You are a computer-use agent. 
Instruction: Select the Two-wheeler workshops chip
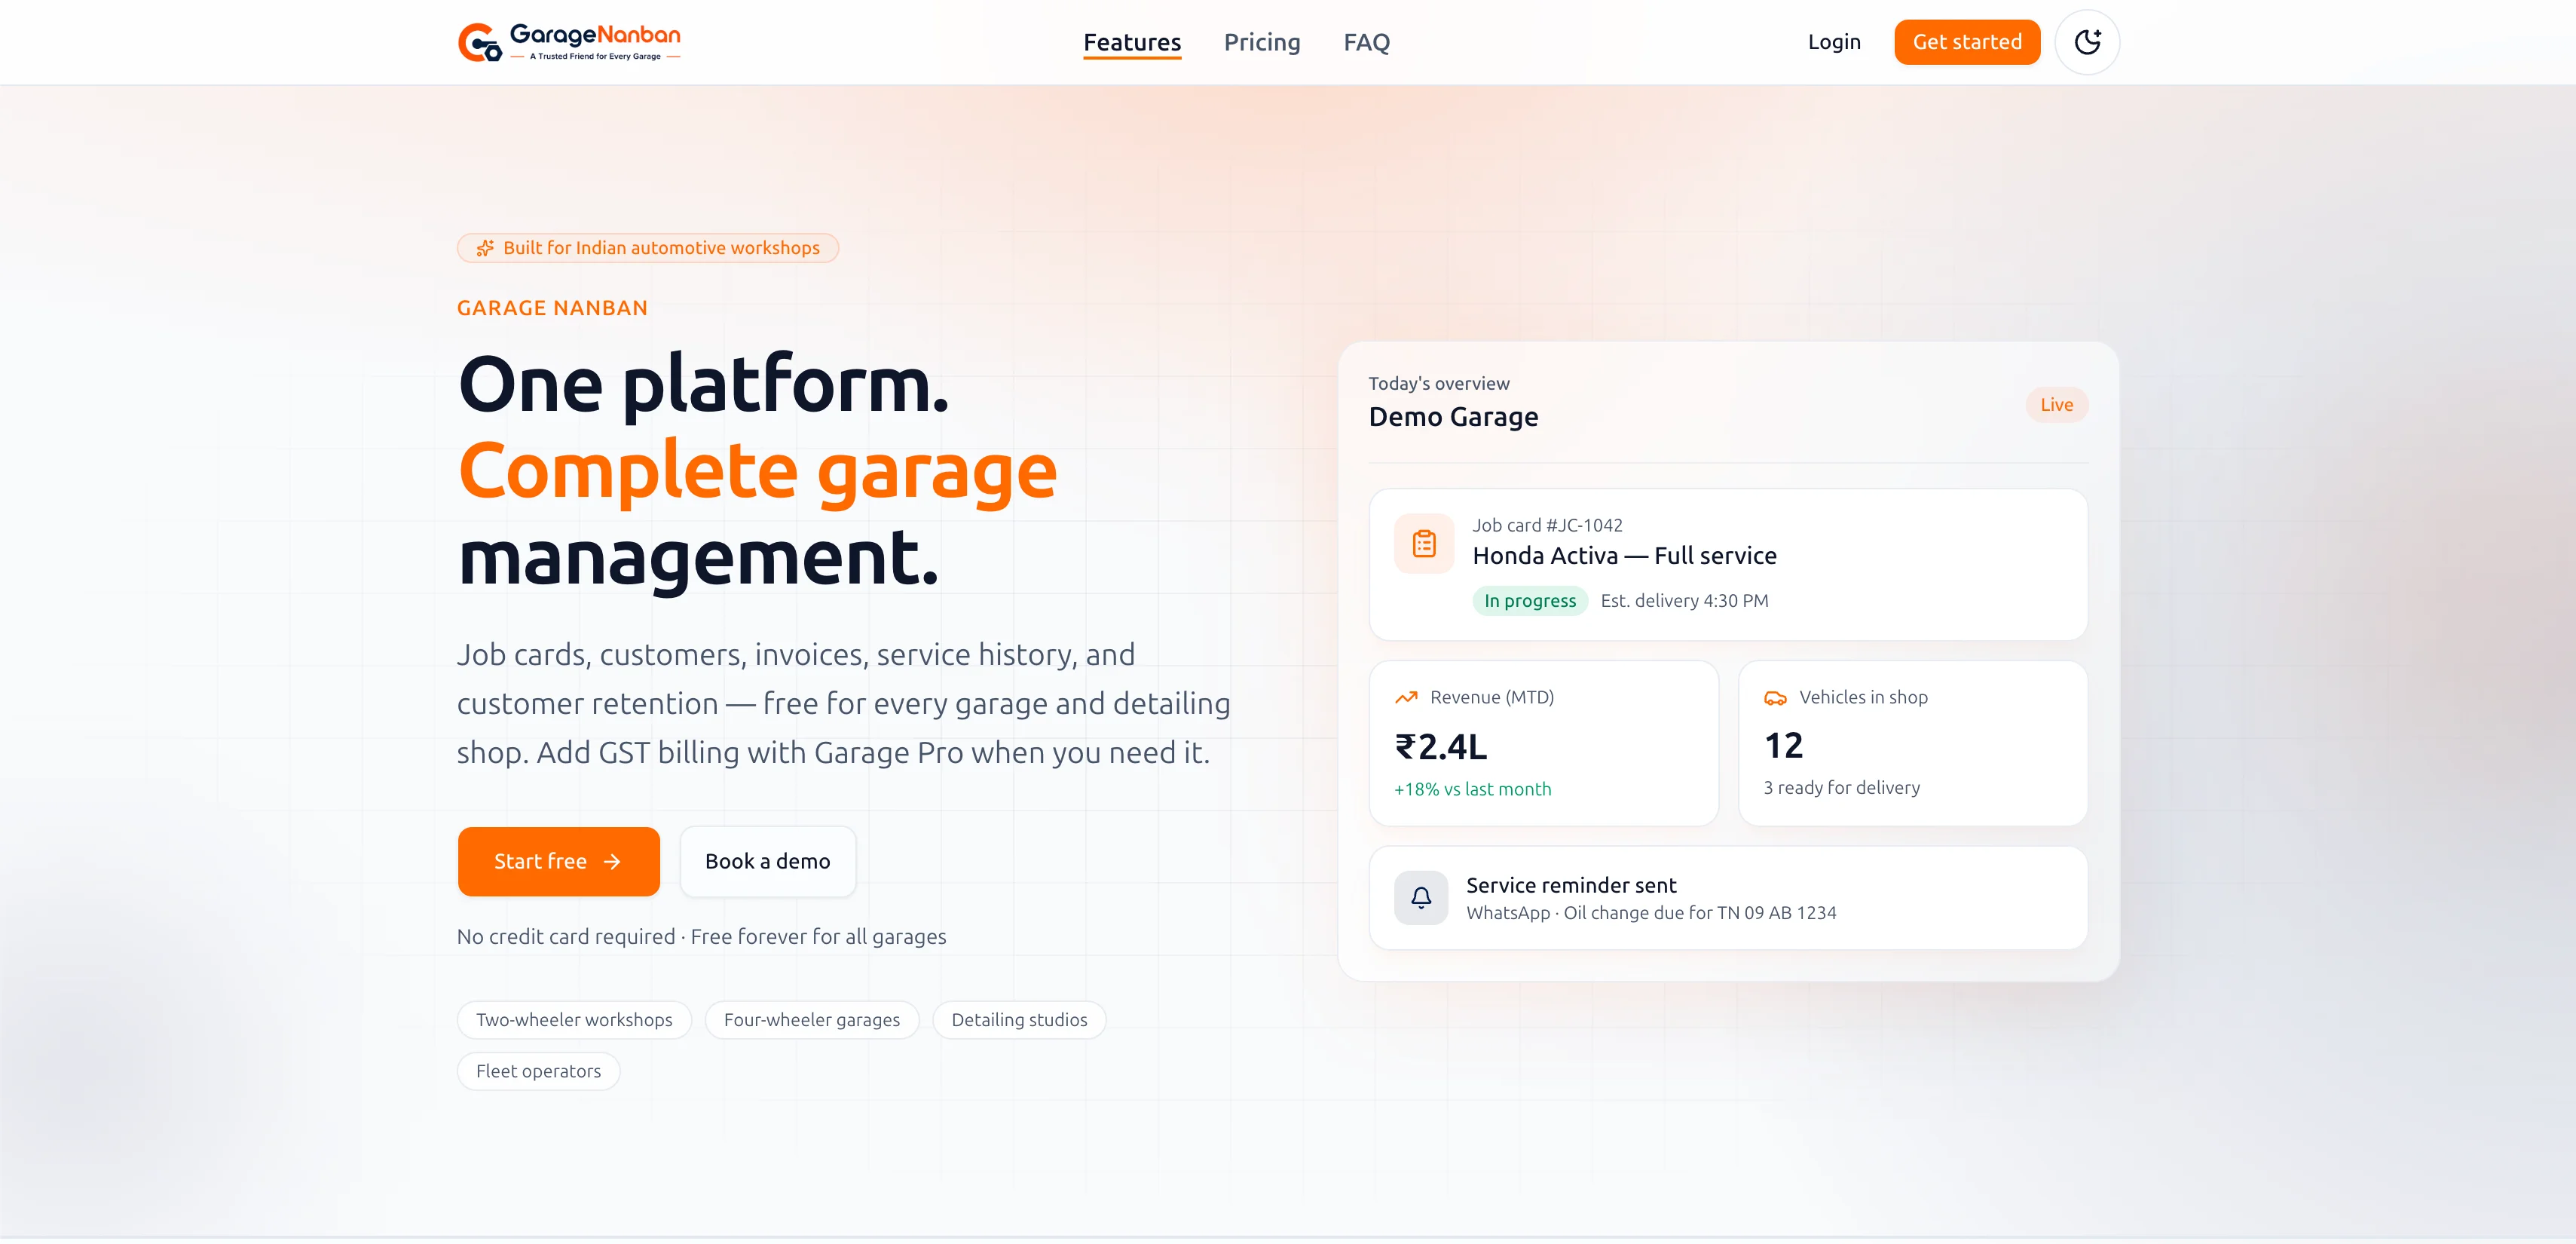coord(574,1019)
